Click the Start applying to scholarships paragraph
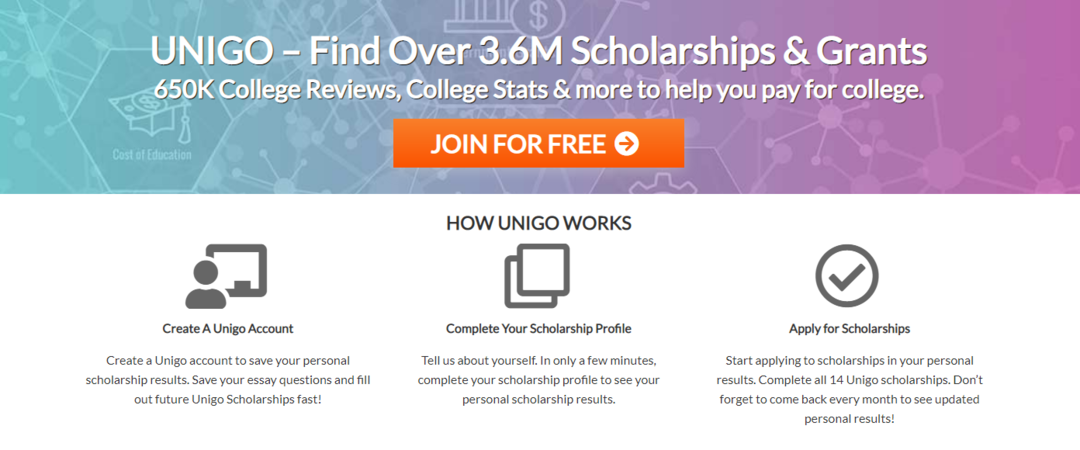Viewport: 1080px width, 450px height. (x=849, y=389)
